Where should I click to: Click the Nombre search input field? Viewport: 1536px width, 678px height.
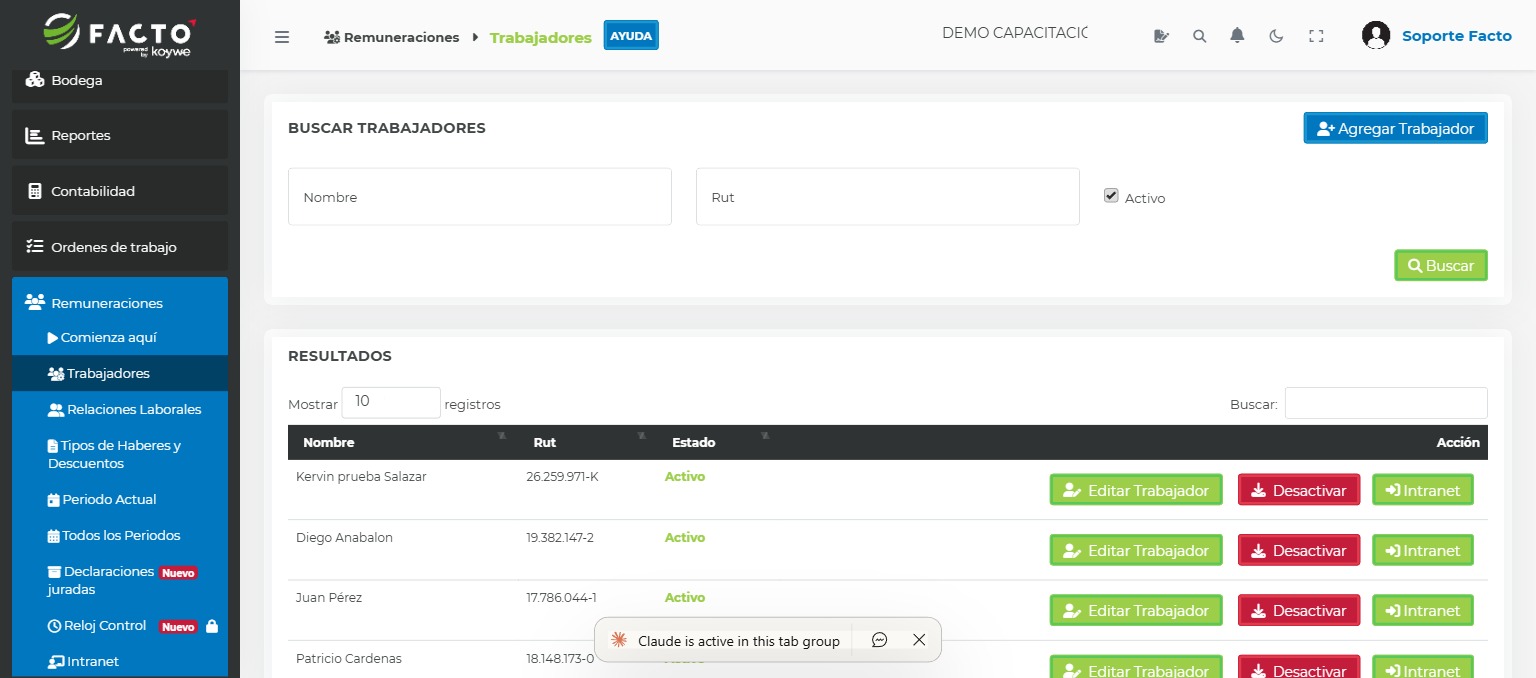coord(479,197)
